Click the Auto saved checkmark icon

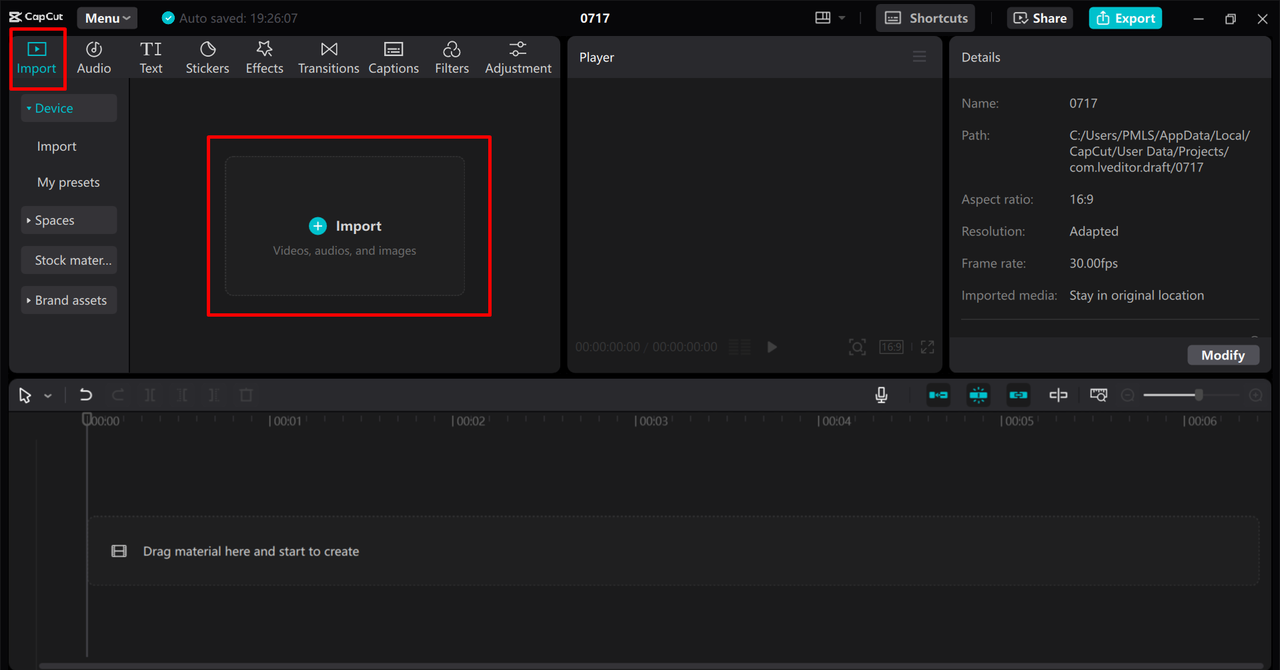pos(168,18)
